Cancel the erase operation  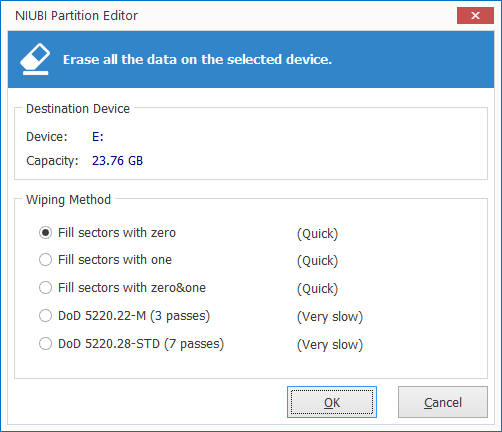point(443,402)
